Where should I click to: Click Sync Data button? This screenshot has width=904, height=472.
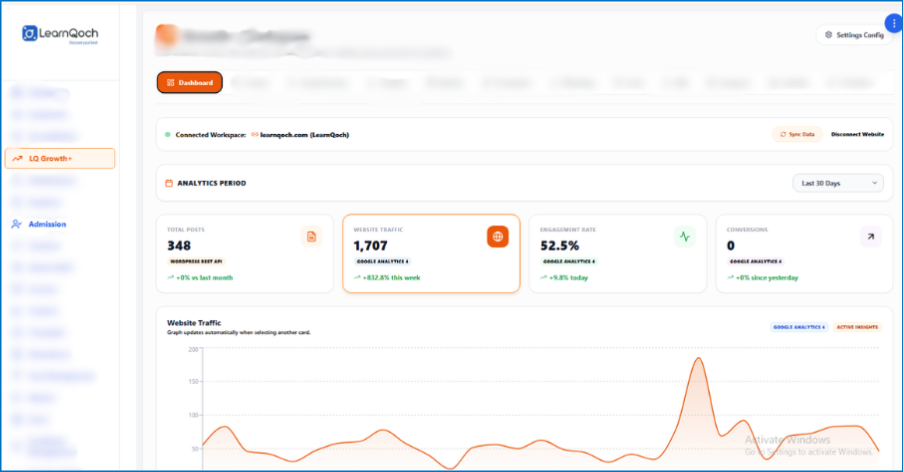[797, 134]
